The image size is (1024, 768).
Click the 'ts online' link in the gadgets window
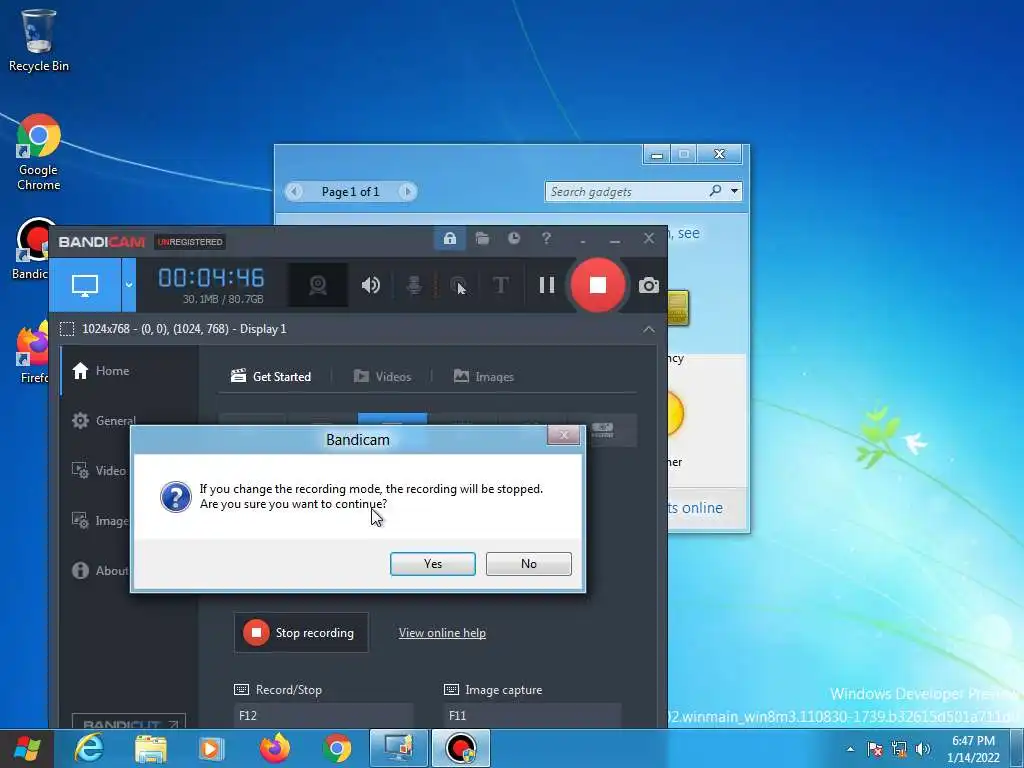click(695, 507)
